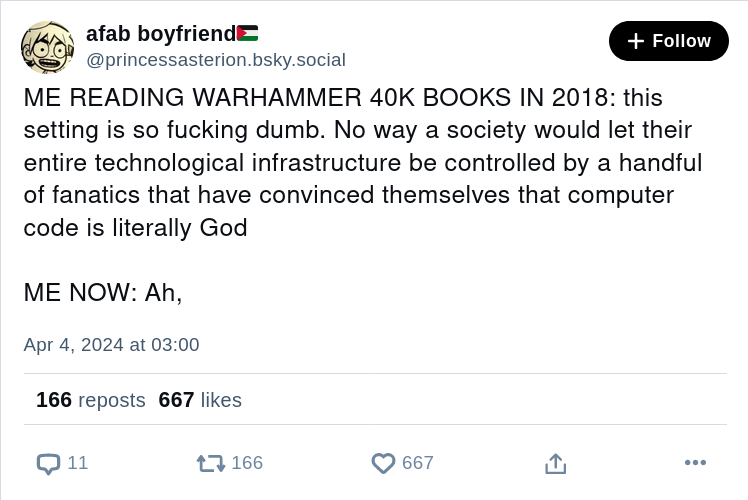Open the @princessasterion.bsky.social handle link
This screenshot has height=500, width=748.
216,60
